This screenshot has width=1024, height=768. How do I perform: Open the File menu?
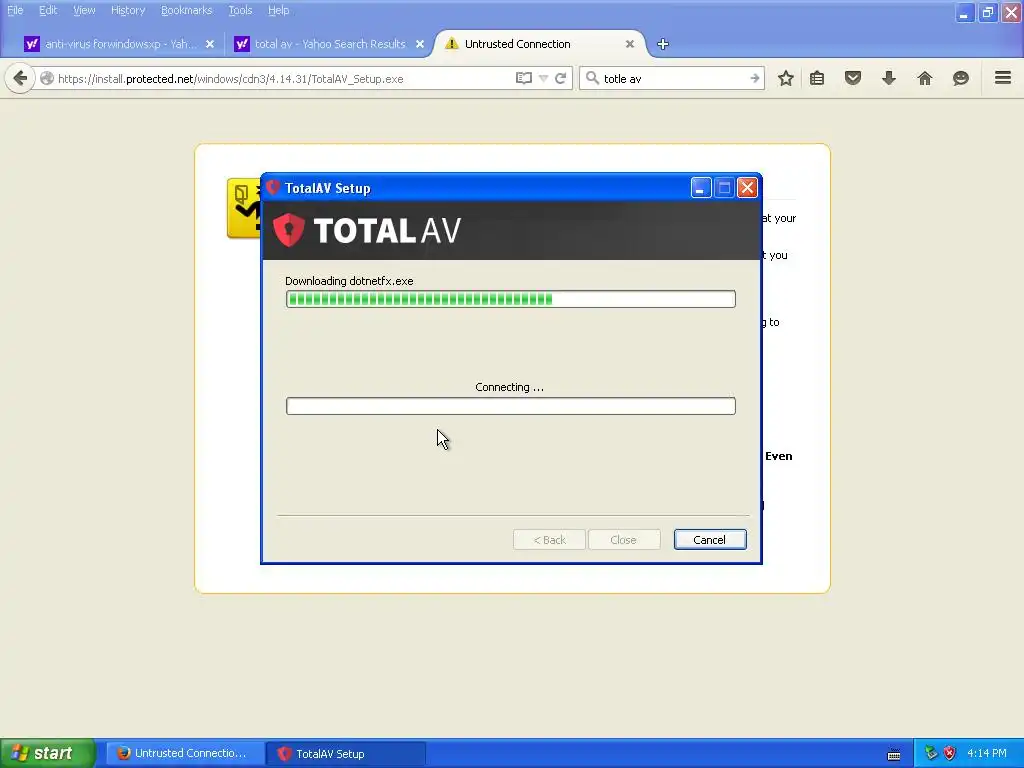(15, 10)
